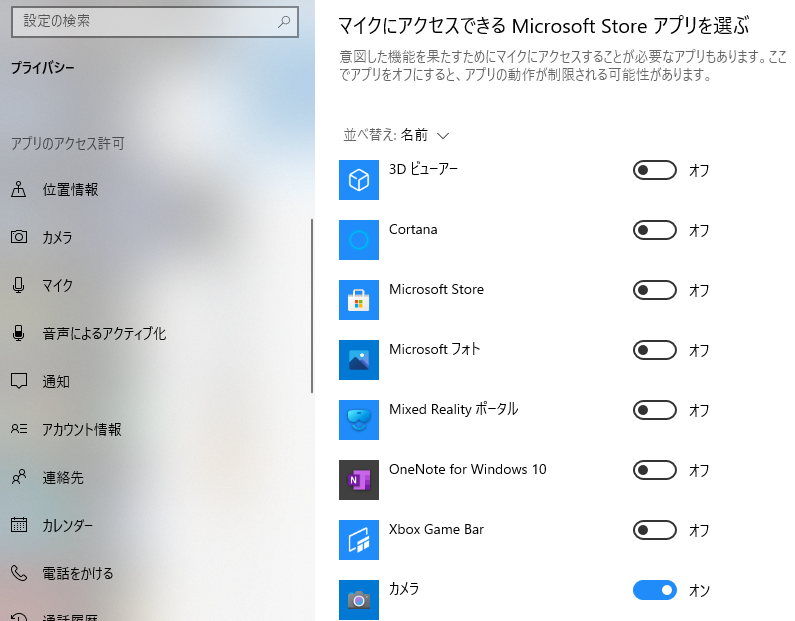Click the OneNote for Windows 10 label
This screenshot has width=795, height=621.
point(467,469)
